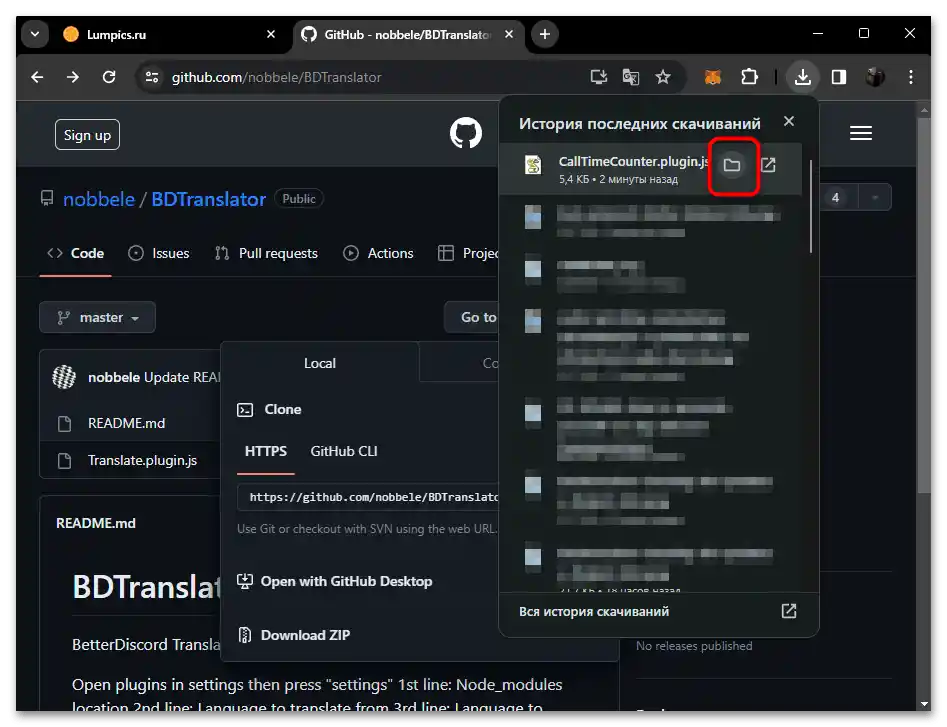Open BDTranslator repository link
This screenshot has width=947, height=727.
click(208, 199)
